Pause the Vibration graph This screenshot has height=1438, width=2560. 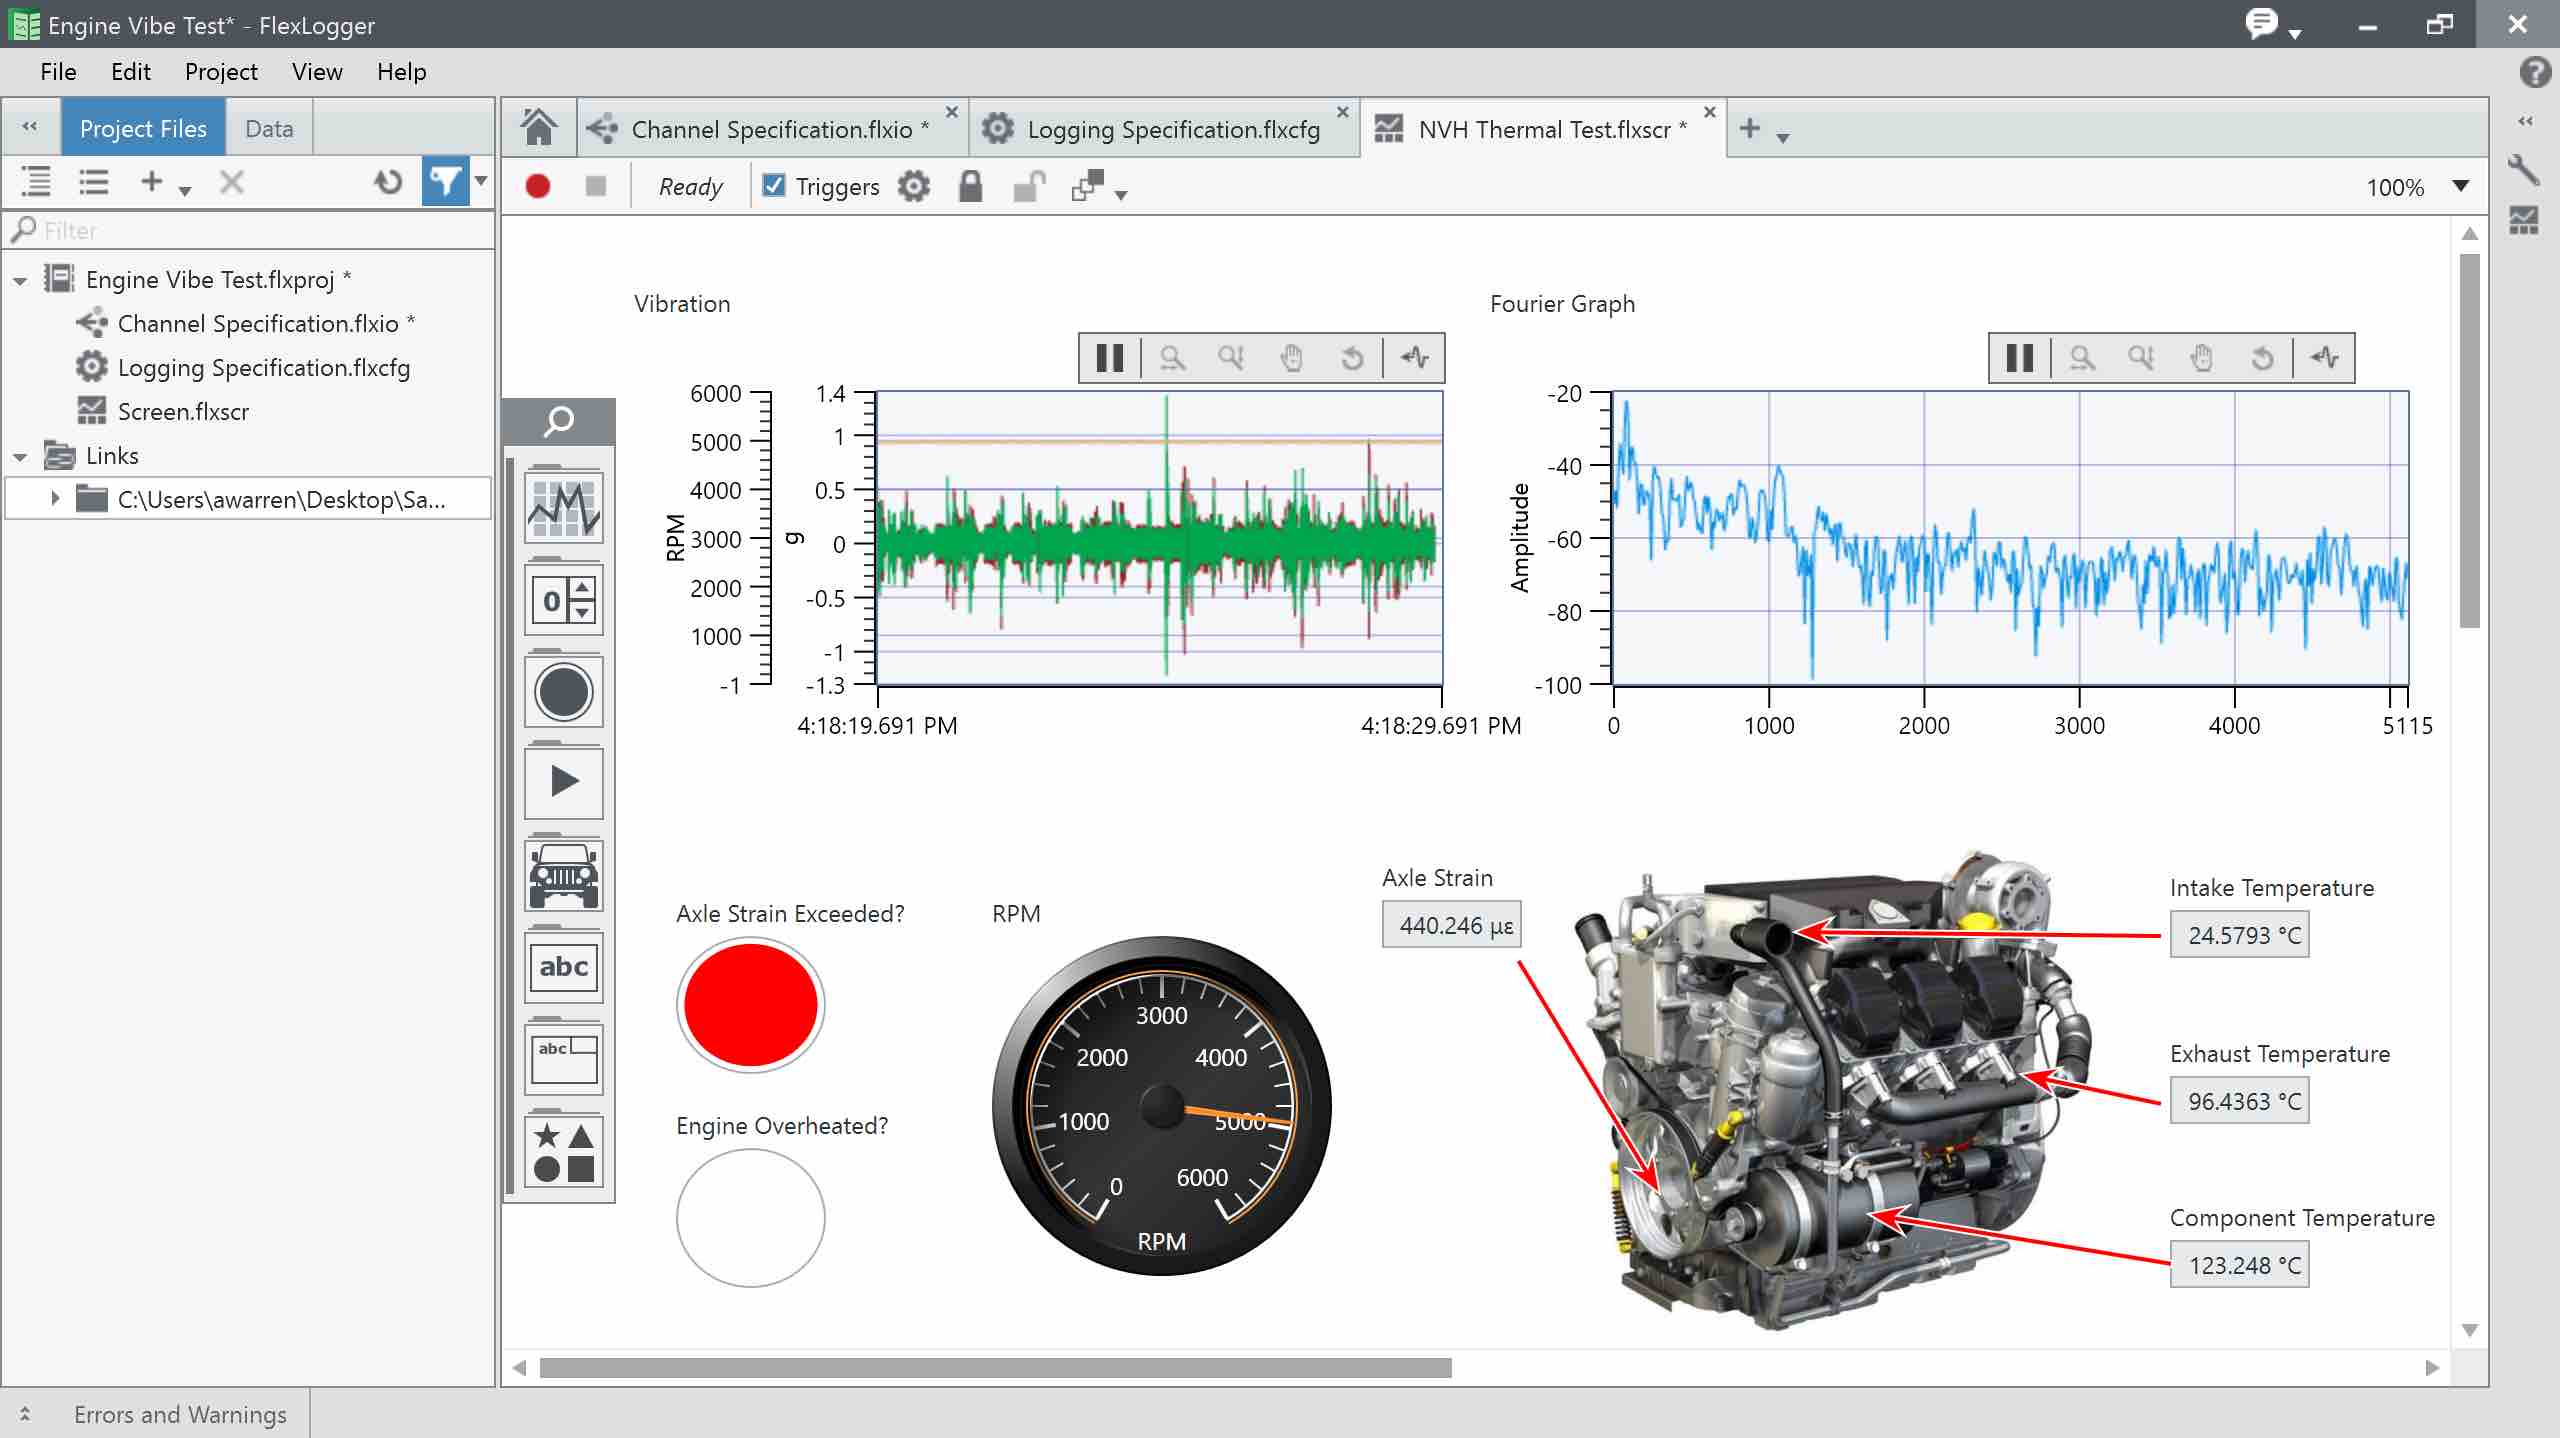tap(1110, 358)
